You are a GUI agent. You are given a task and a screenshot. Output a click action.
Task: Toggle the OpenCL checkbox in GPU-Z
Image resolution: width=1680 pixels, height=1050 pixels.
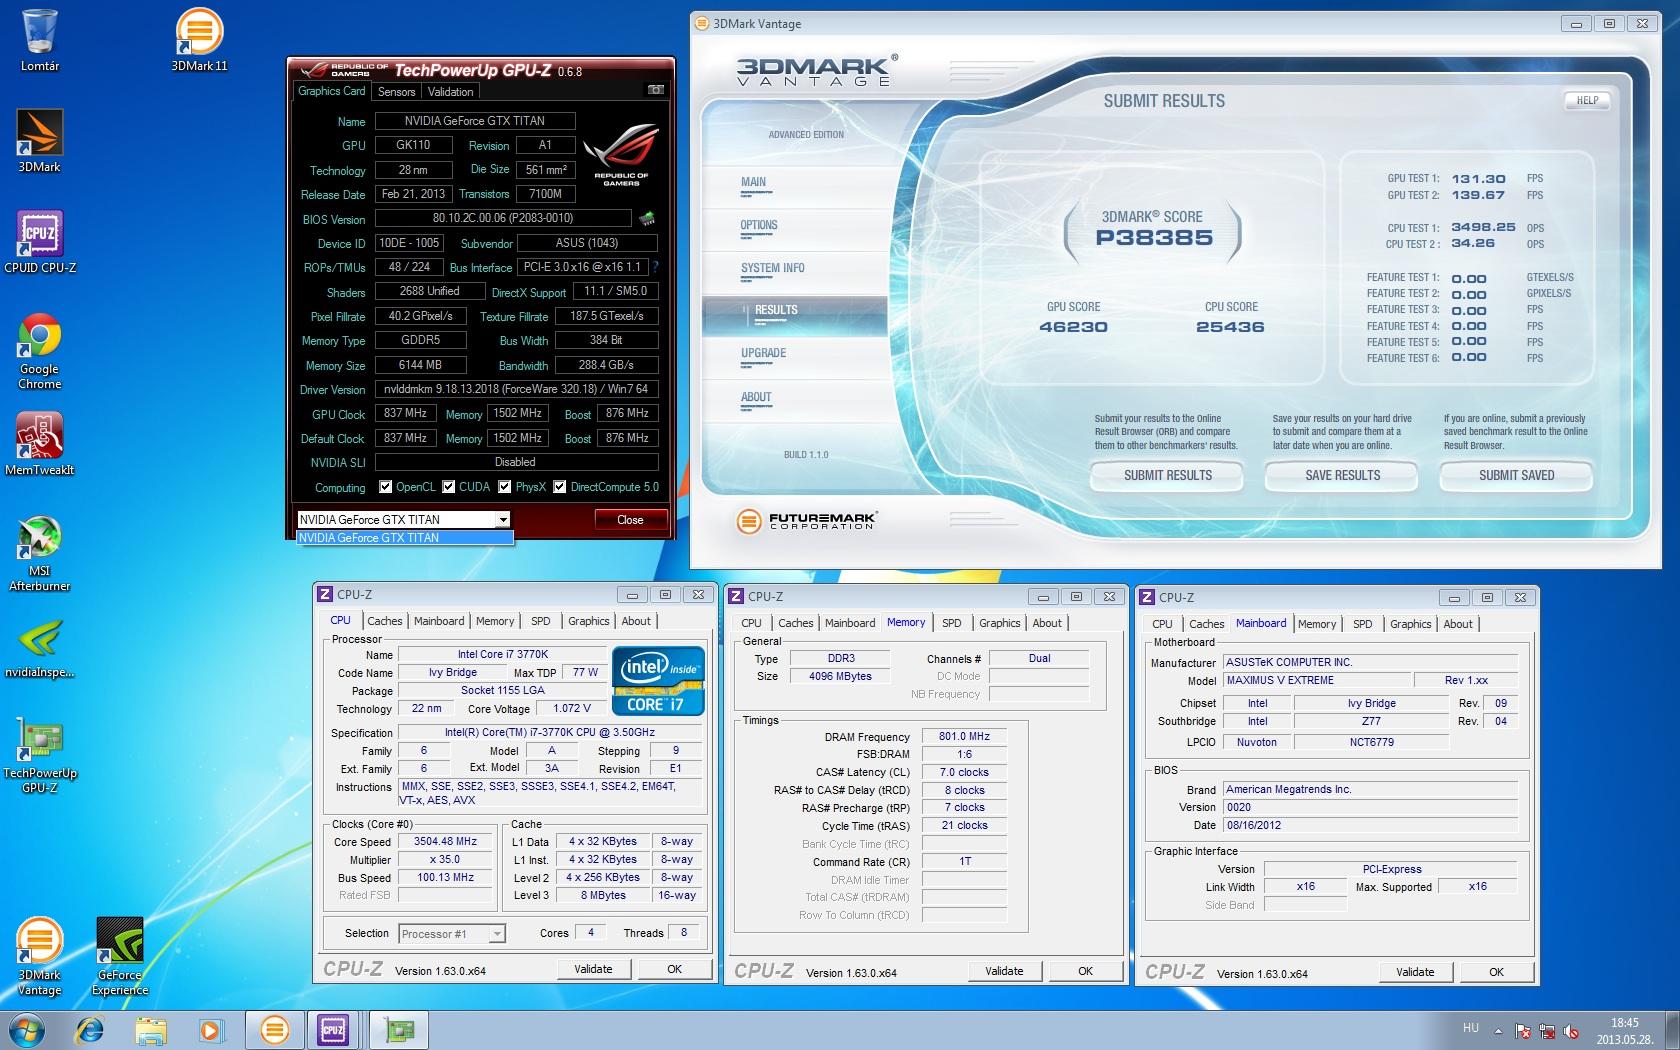coord(386,487)
